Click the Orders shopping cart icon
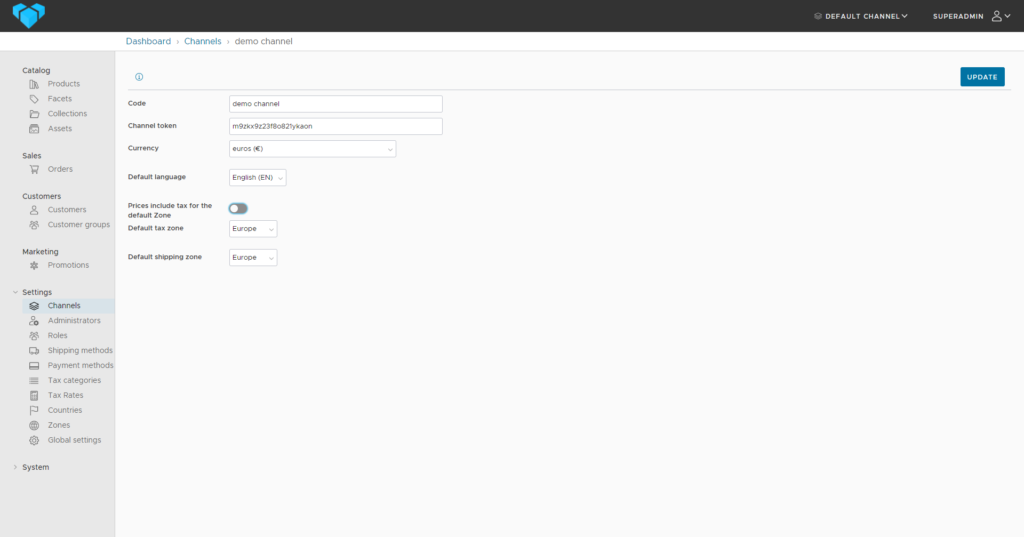The height and width of the screenshot is (537, 1024). tap(34, 170)
